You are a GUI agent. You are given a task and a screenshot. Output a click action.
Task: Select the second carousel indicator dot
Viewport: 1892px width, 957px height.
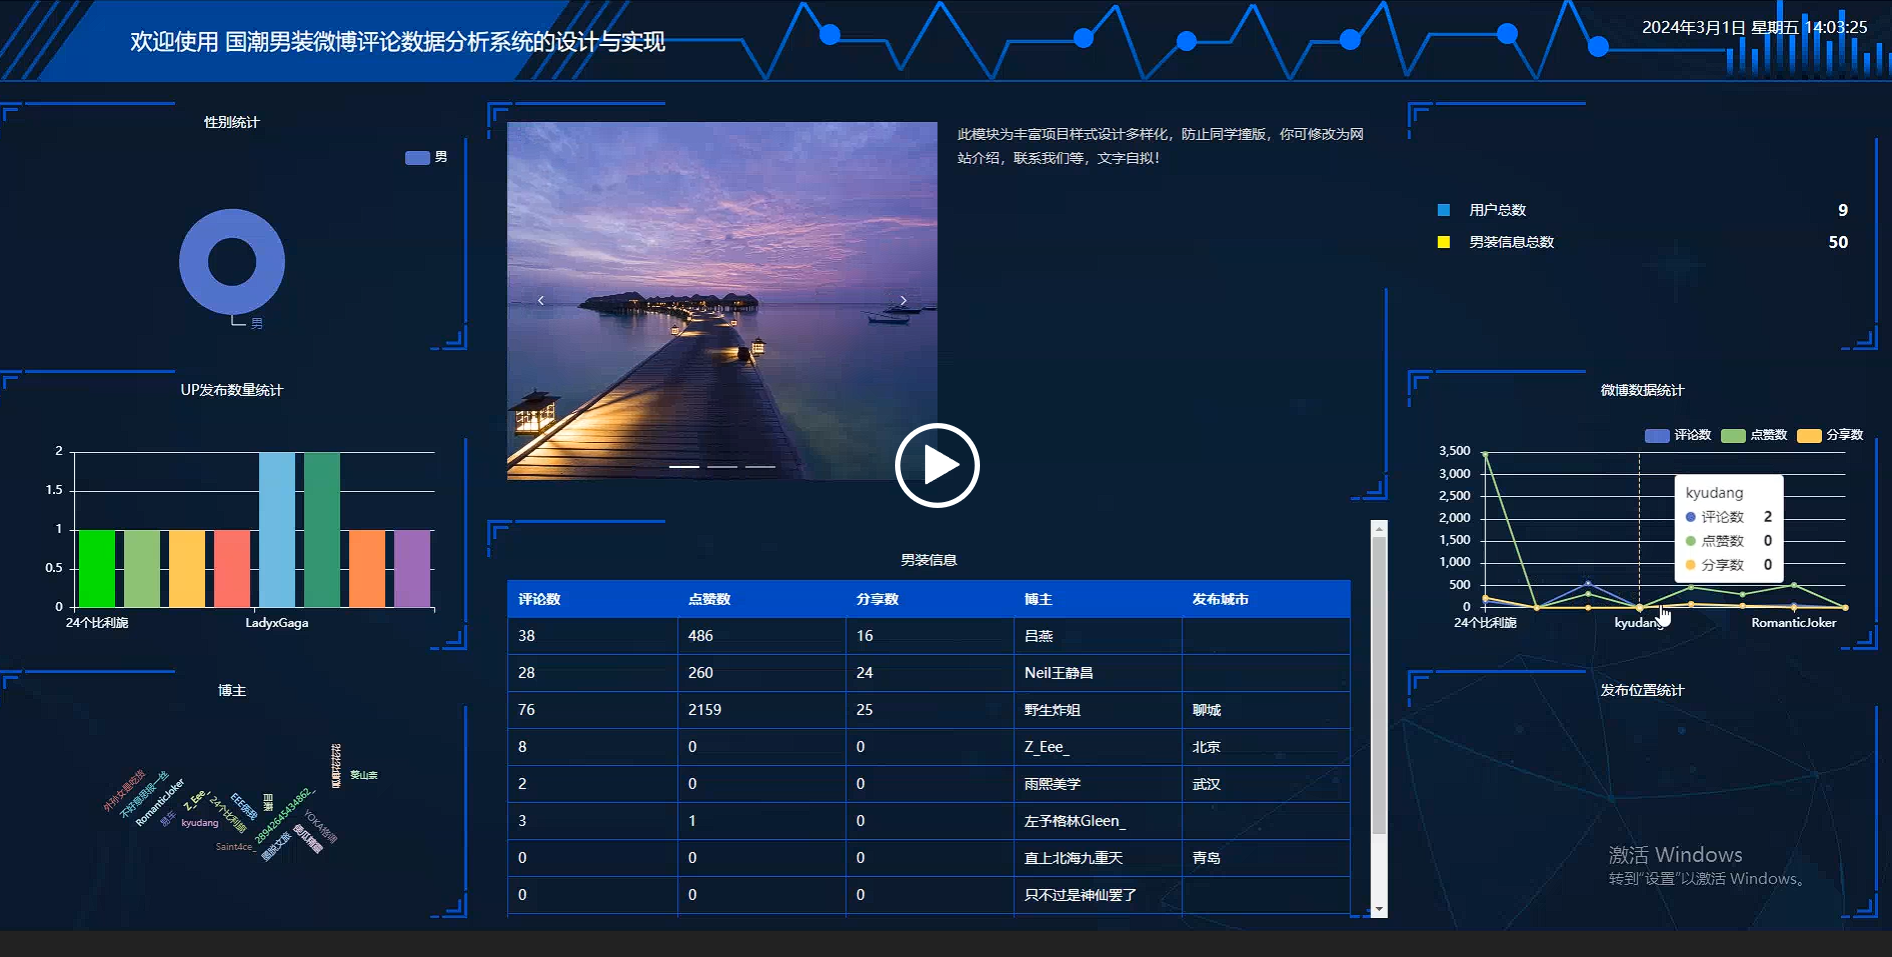(722, 466)
